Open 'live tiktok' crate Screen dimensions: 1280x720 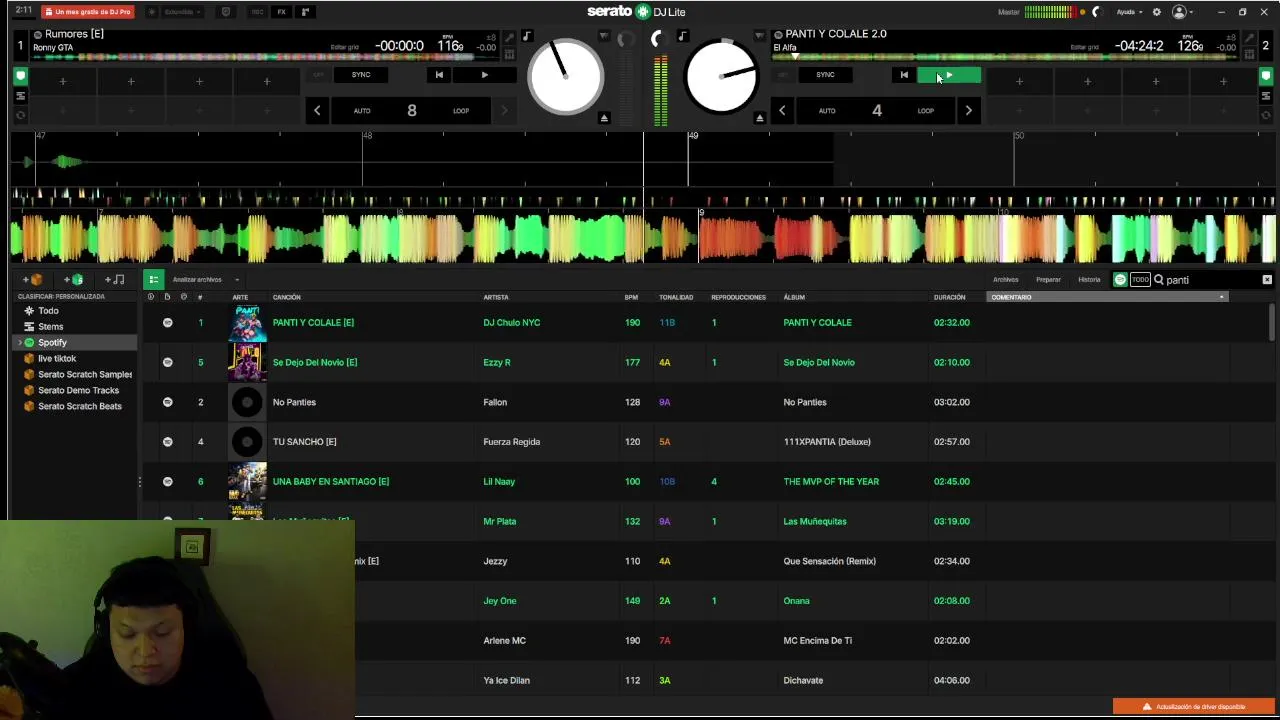pos(57,359)
